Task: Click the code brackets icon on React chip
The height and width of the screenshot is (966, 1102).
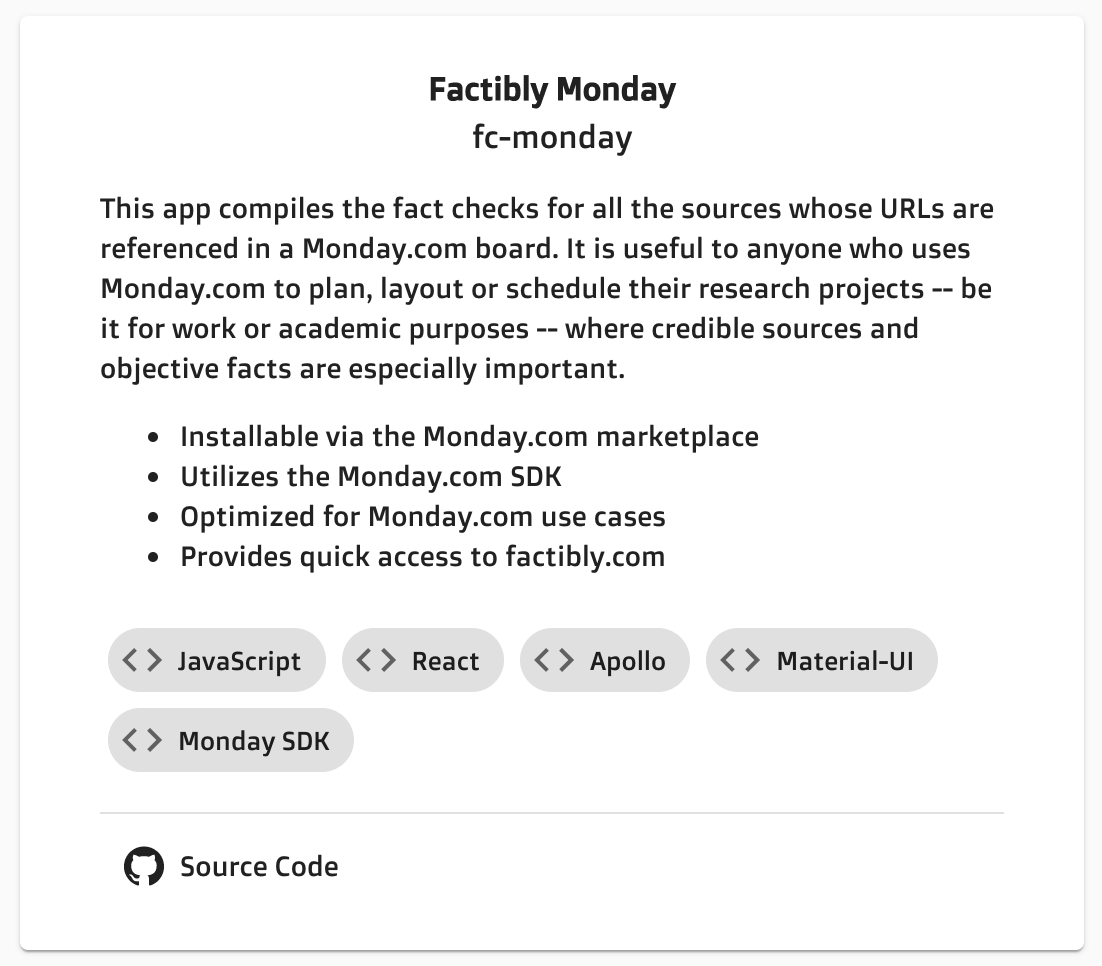Action: (376, 660)
